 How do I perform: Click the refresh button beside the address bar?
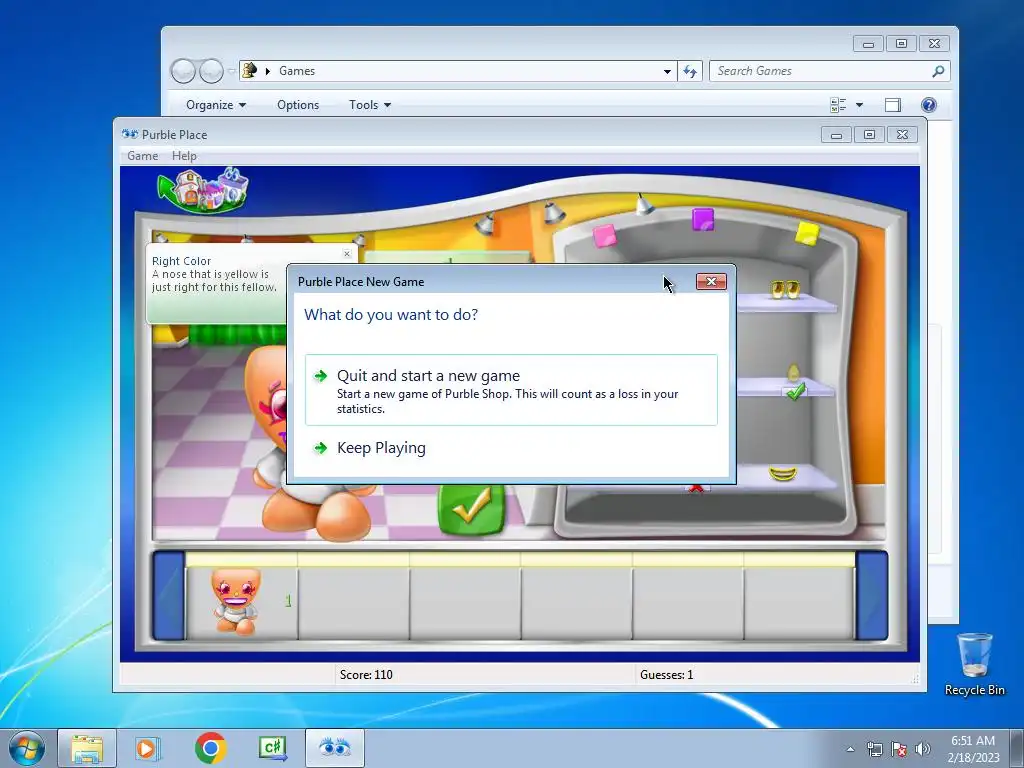(x=690, y=71)
